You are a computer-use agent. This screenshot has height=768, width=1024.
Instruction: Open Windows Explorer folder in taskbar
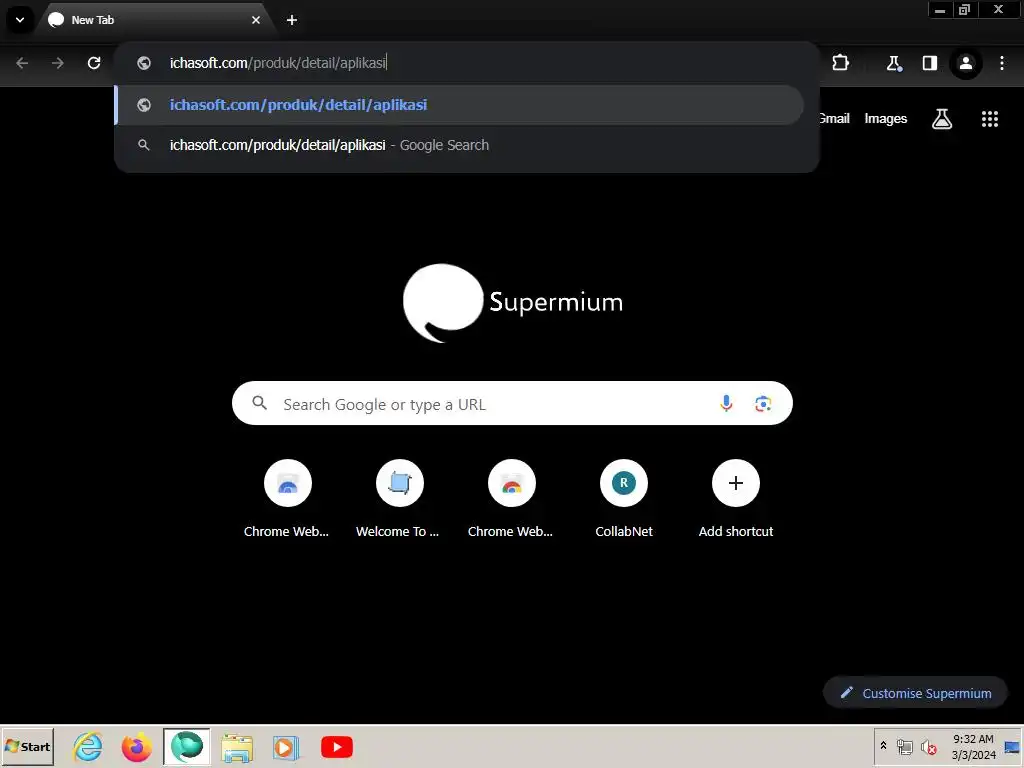[236, 748]
